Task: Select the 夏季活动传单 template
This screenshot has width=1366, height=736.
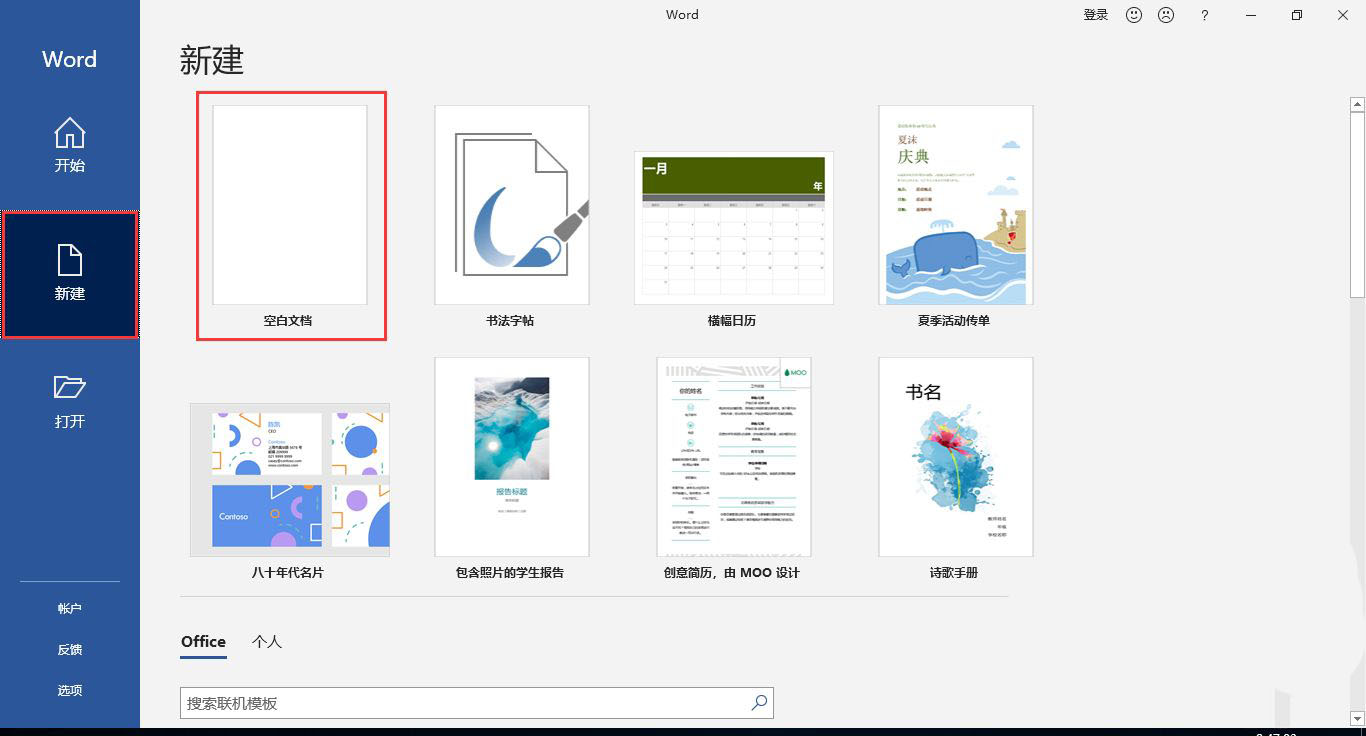Action: click(x=955, y=204)
